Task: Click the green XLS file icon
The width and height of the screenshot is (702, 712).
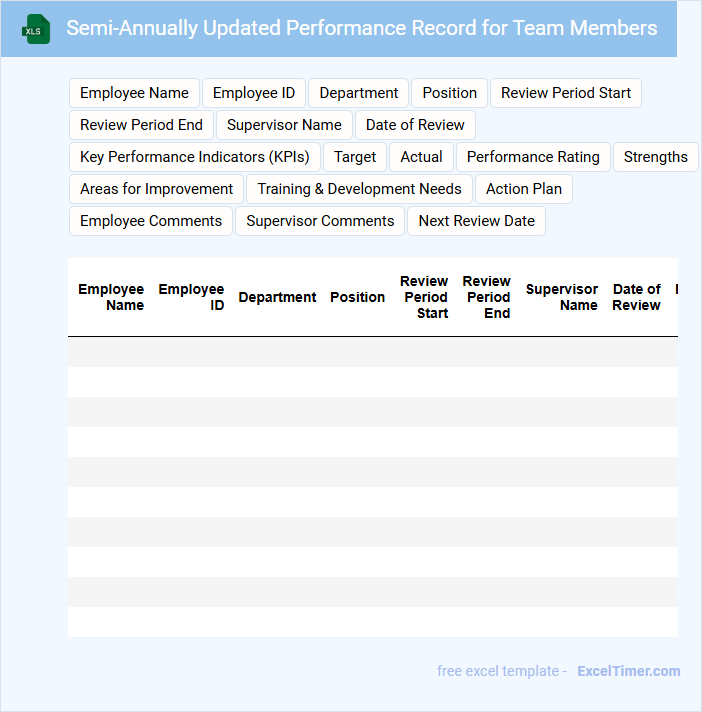Action: [36, 30]
